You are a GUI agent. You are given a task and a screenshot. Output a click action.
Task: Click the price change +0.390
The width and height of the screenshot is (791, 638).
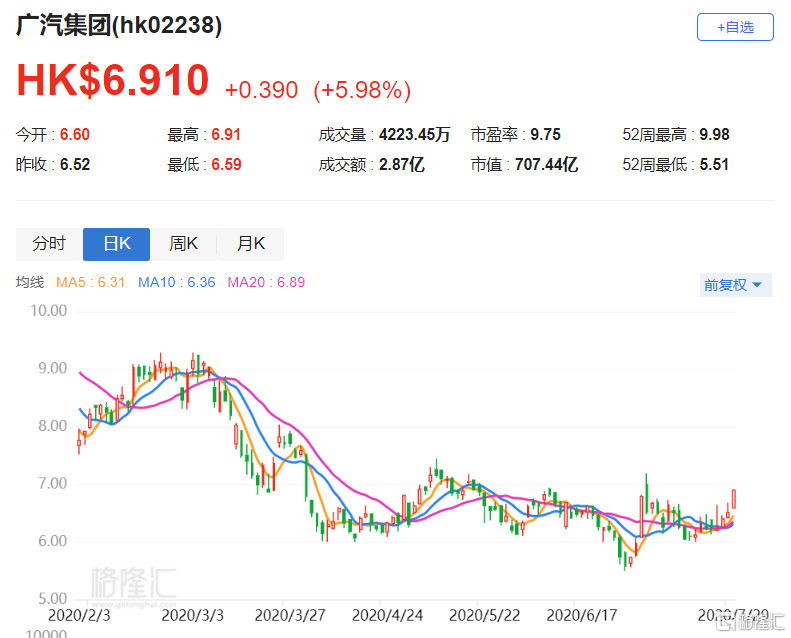[x=261, y=90]
